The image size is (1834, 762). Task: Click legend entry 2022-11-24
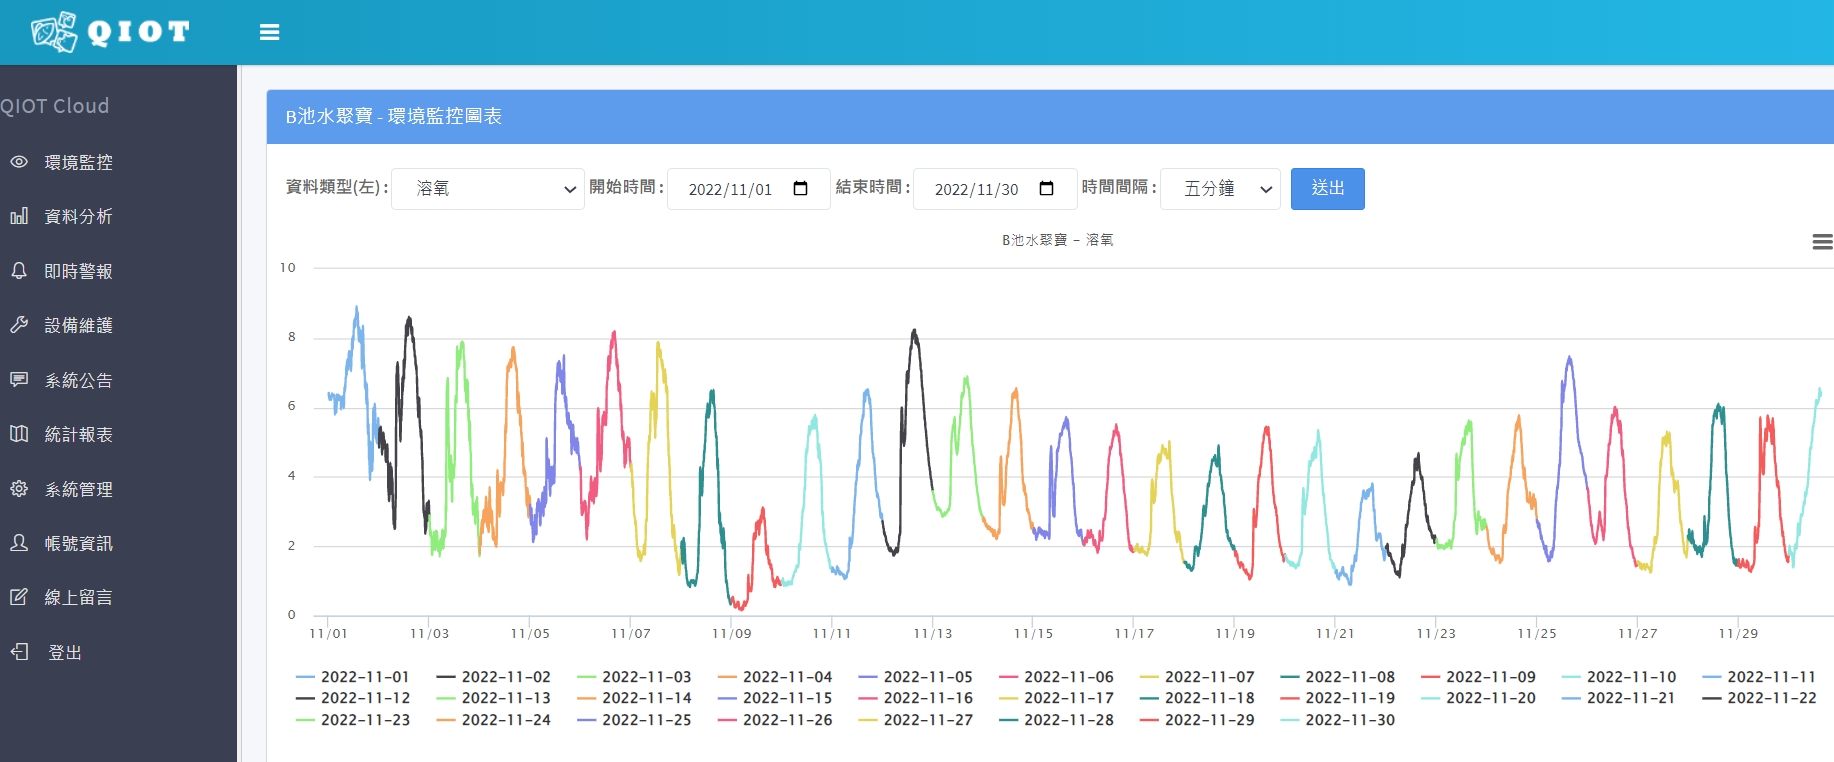coord(494,720)
